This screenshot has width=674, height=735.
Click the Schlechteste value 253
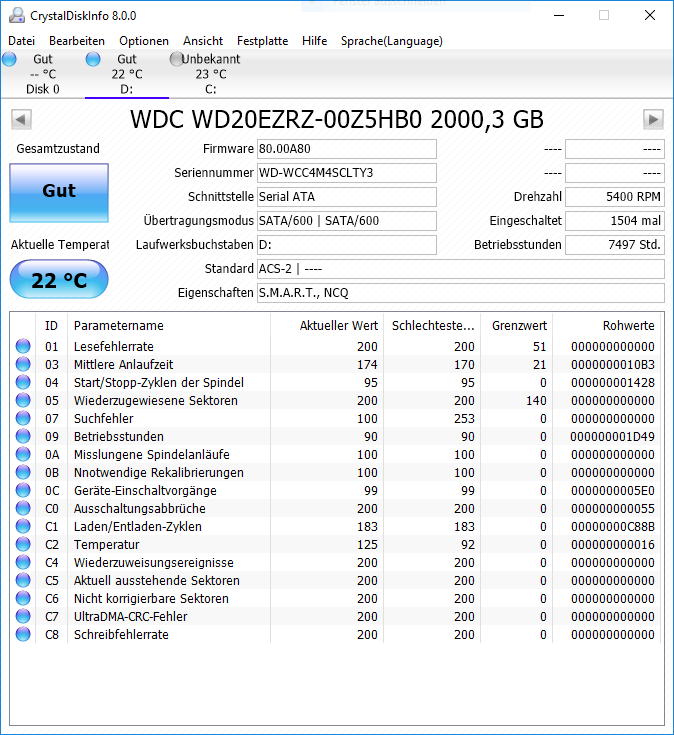point(464,419)
